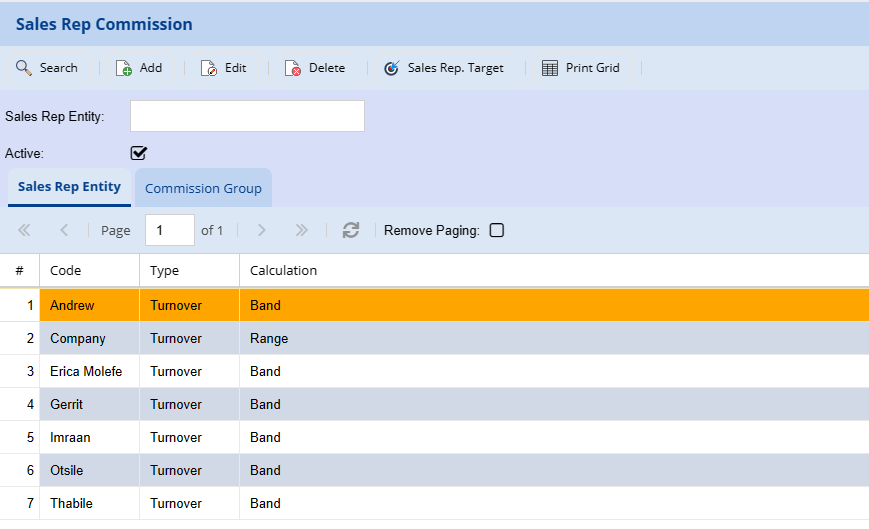
Task: Sort by the Calculation column header
Action: [x=283, y=270]
